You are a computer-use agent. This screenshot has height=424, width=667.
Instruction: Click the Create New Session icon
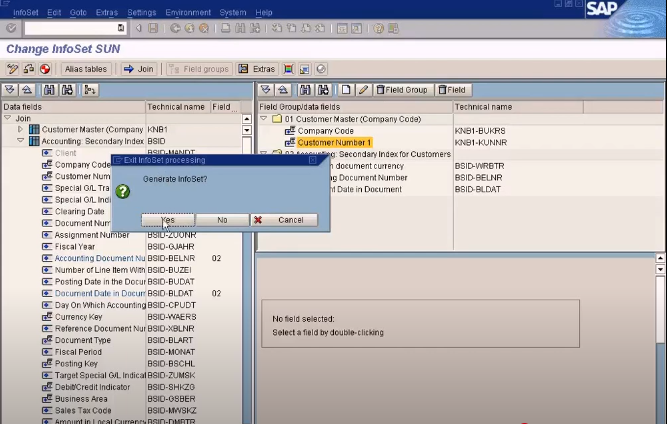[x=342, y=28]
